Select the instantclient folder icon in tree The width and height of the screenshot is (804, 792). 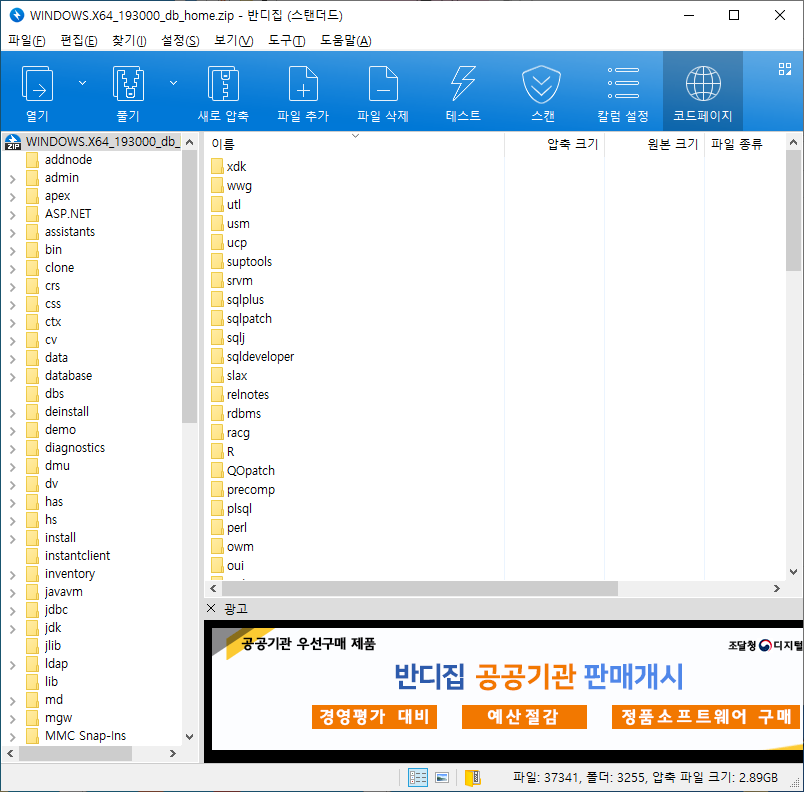(32, 556)
